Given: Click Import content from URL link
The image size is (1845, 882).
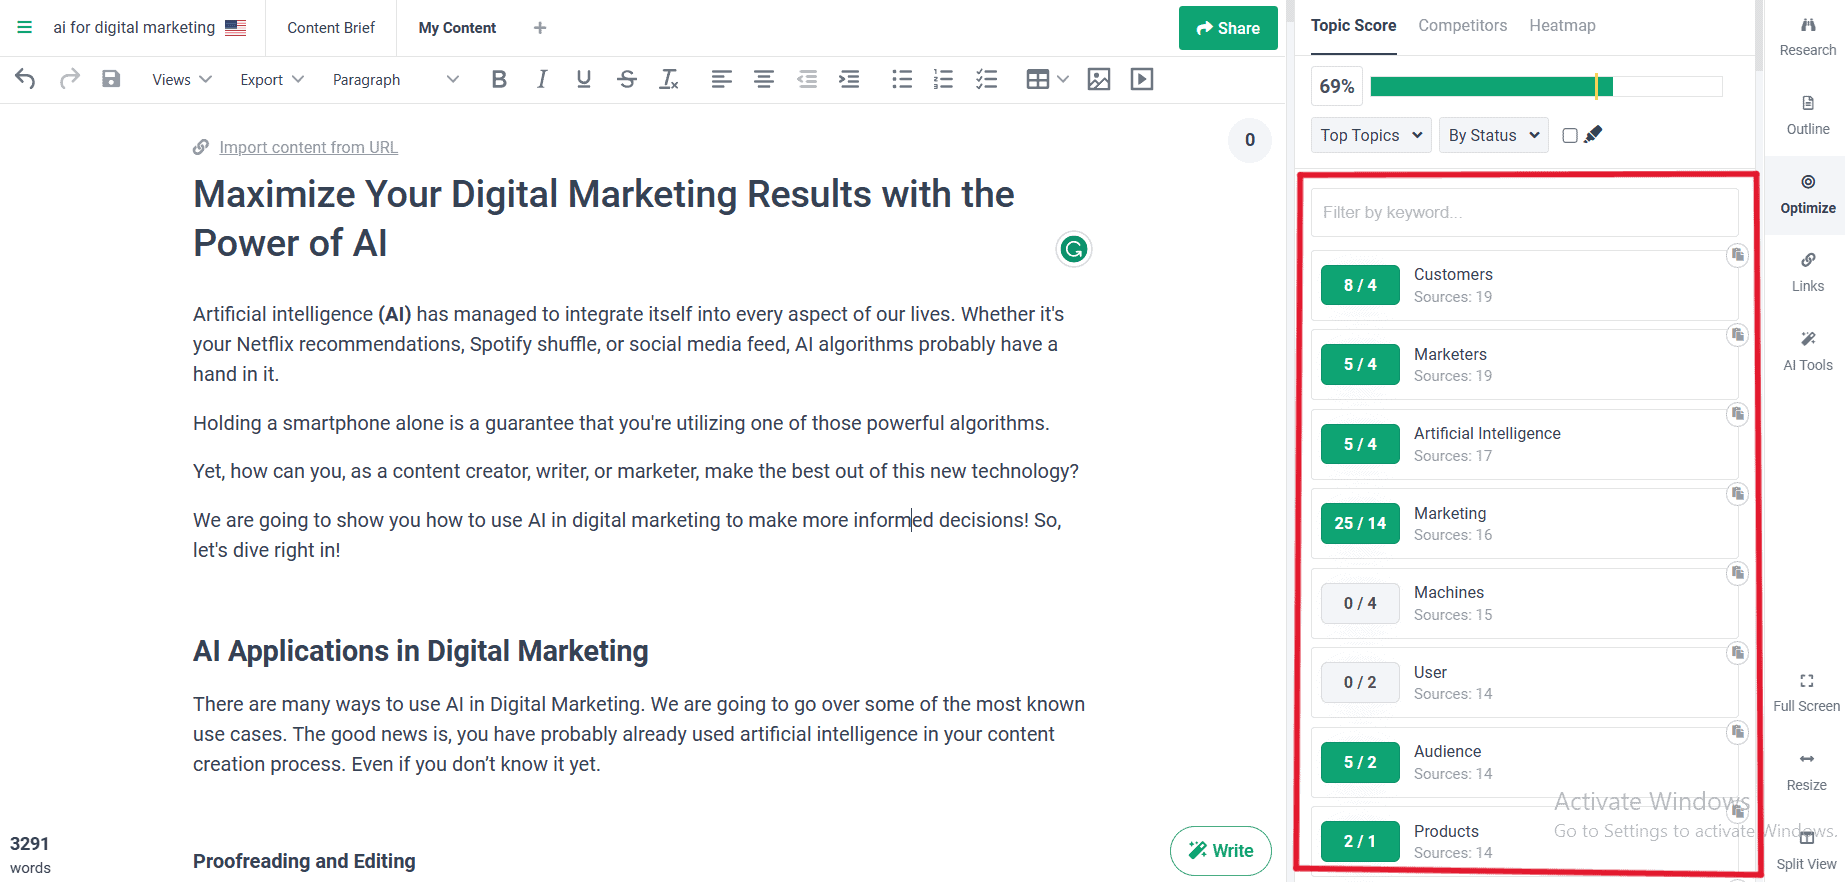Looking at the screenshot, I should [308, 147].
